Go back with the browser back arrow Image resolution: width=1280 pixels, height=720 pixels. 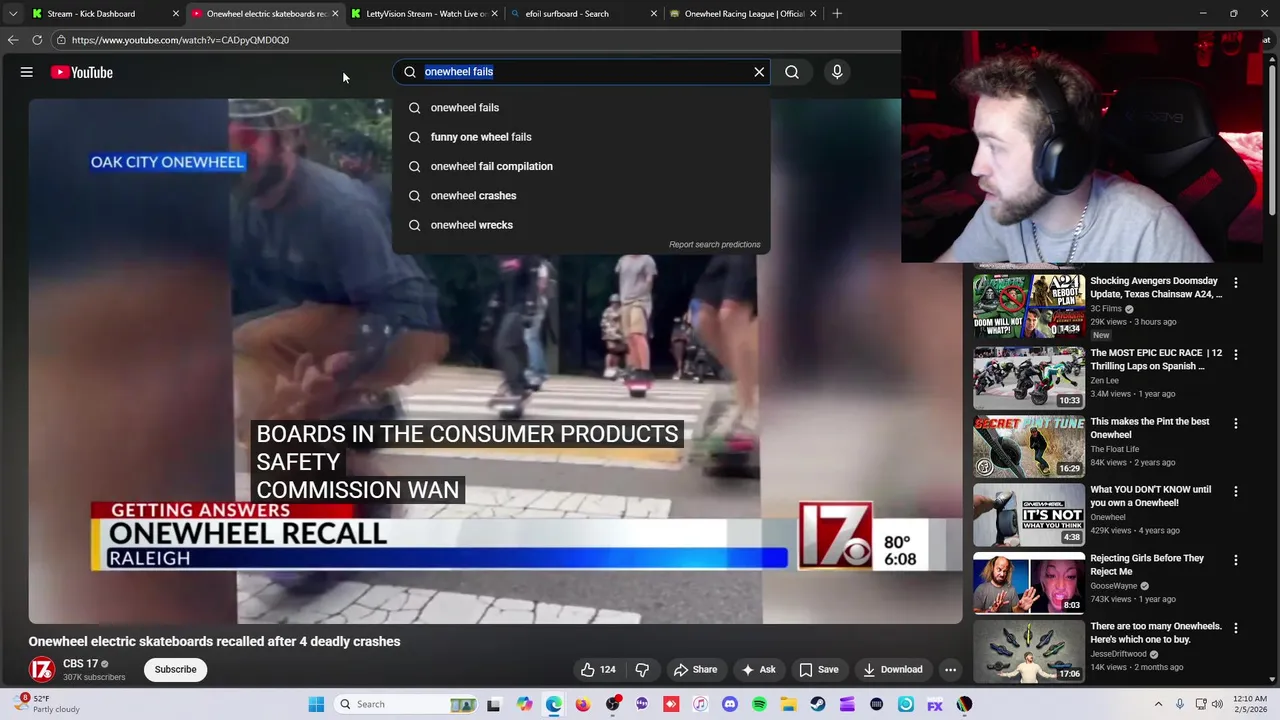click(x=13, y=40)
